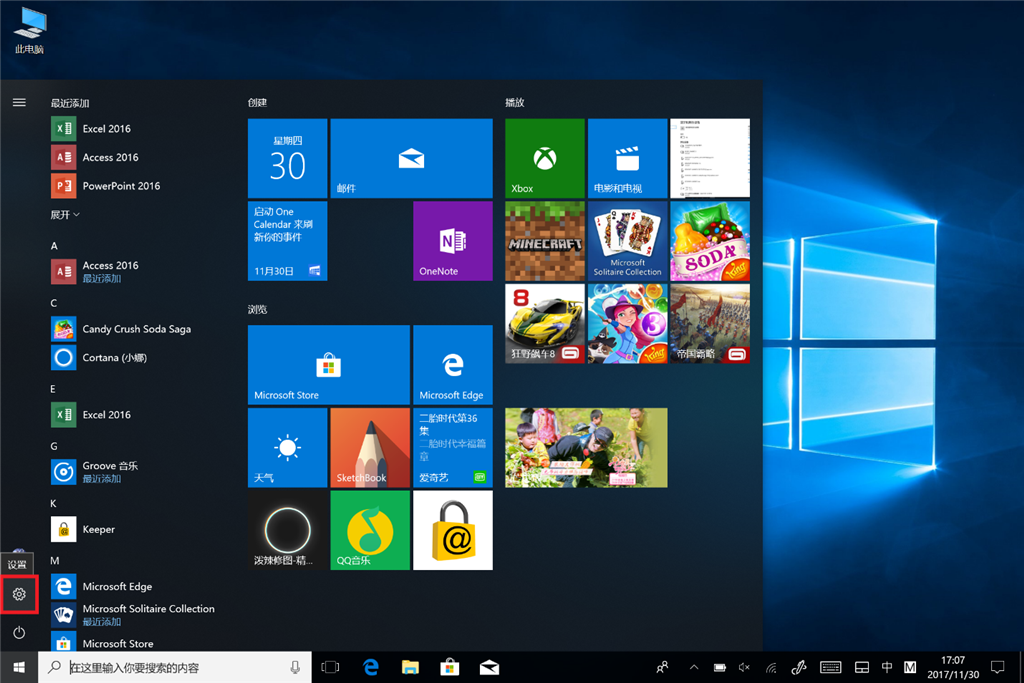Launch the Microsoft Edge tile
Viewport: 1024px width, 683px height.
click(453, 365)
